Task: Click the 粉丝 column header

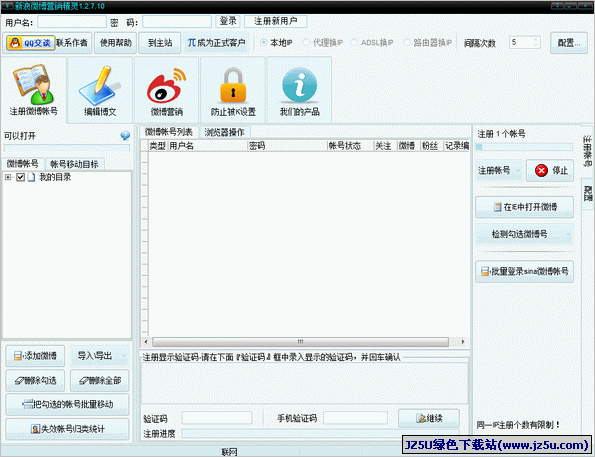Action: click(x=431, y=146)
